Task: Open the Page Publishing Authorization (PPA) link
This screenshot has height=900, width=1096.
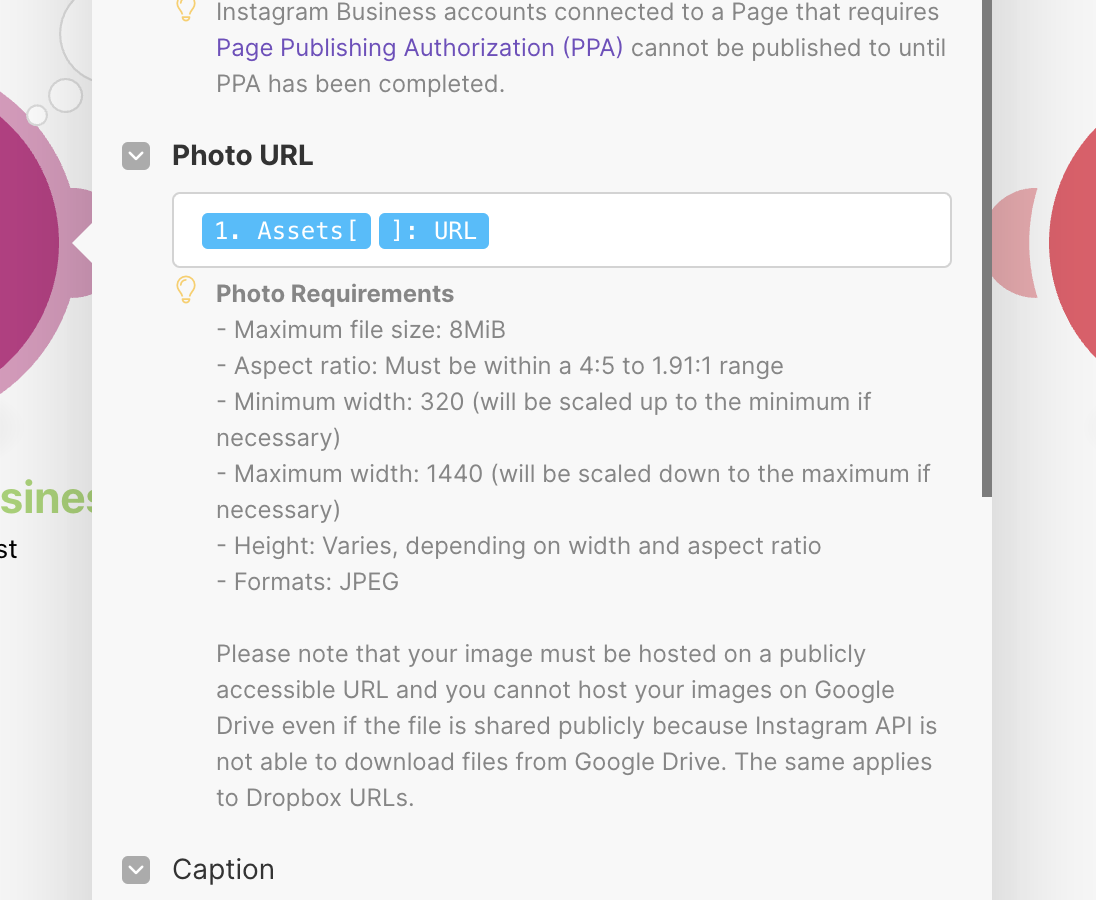Action: tap(420, 48)
